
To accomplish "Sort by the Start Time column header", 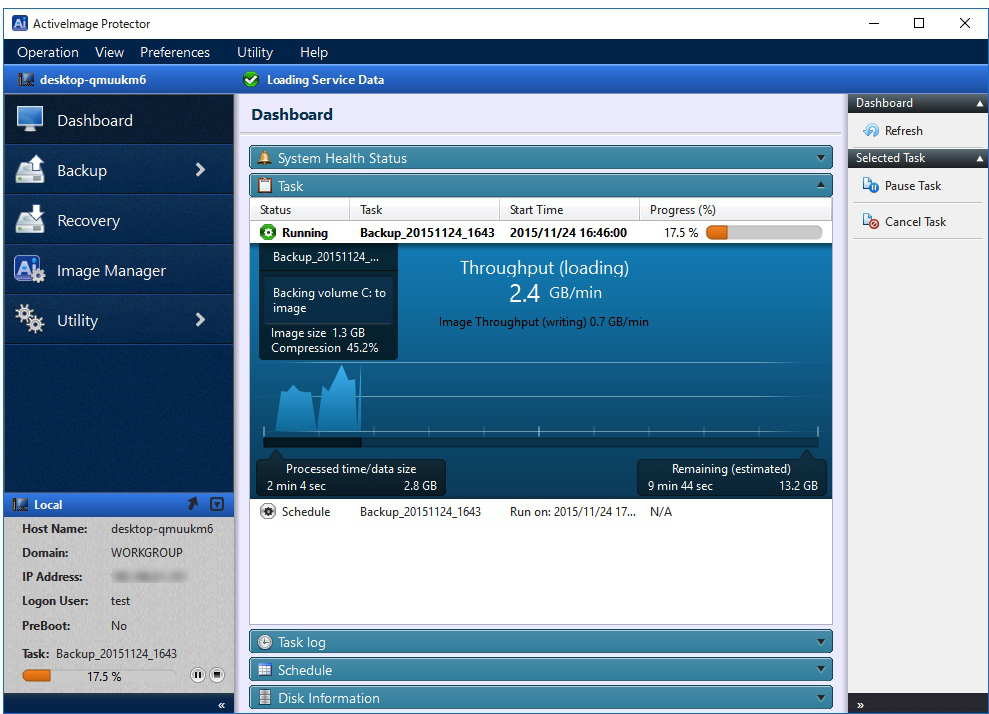I will pyautogui.click(x=570, y=209).
